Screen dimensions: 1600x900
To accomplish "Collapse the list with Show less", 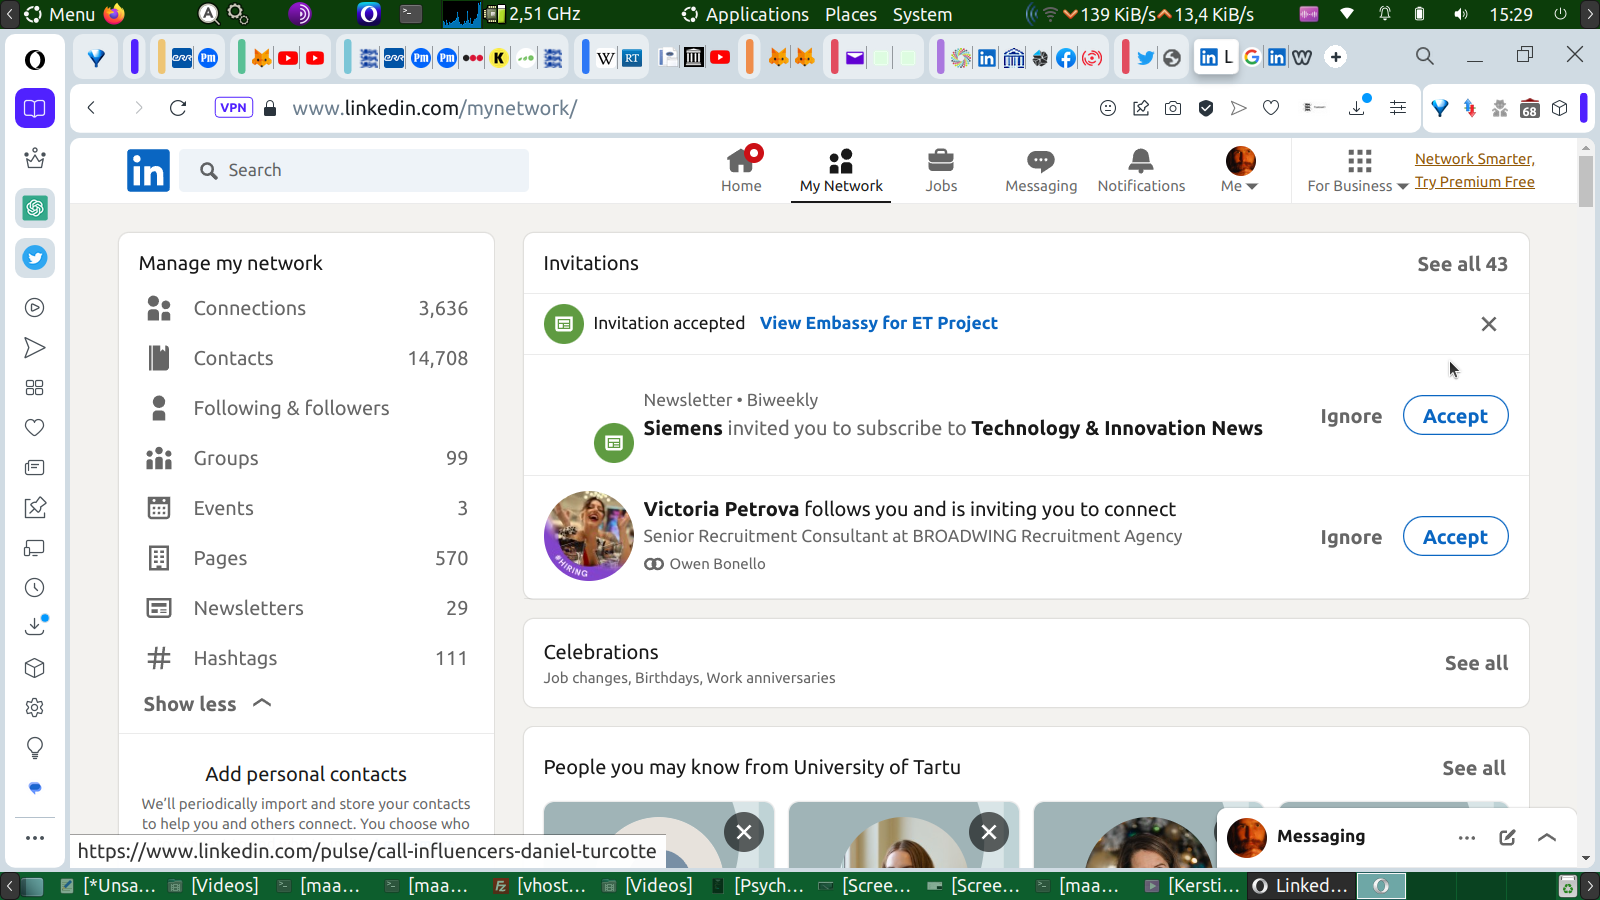I will click(208, 704).
